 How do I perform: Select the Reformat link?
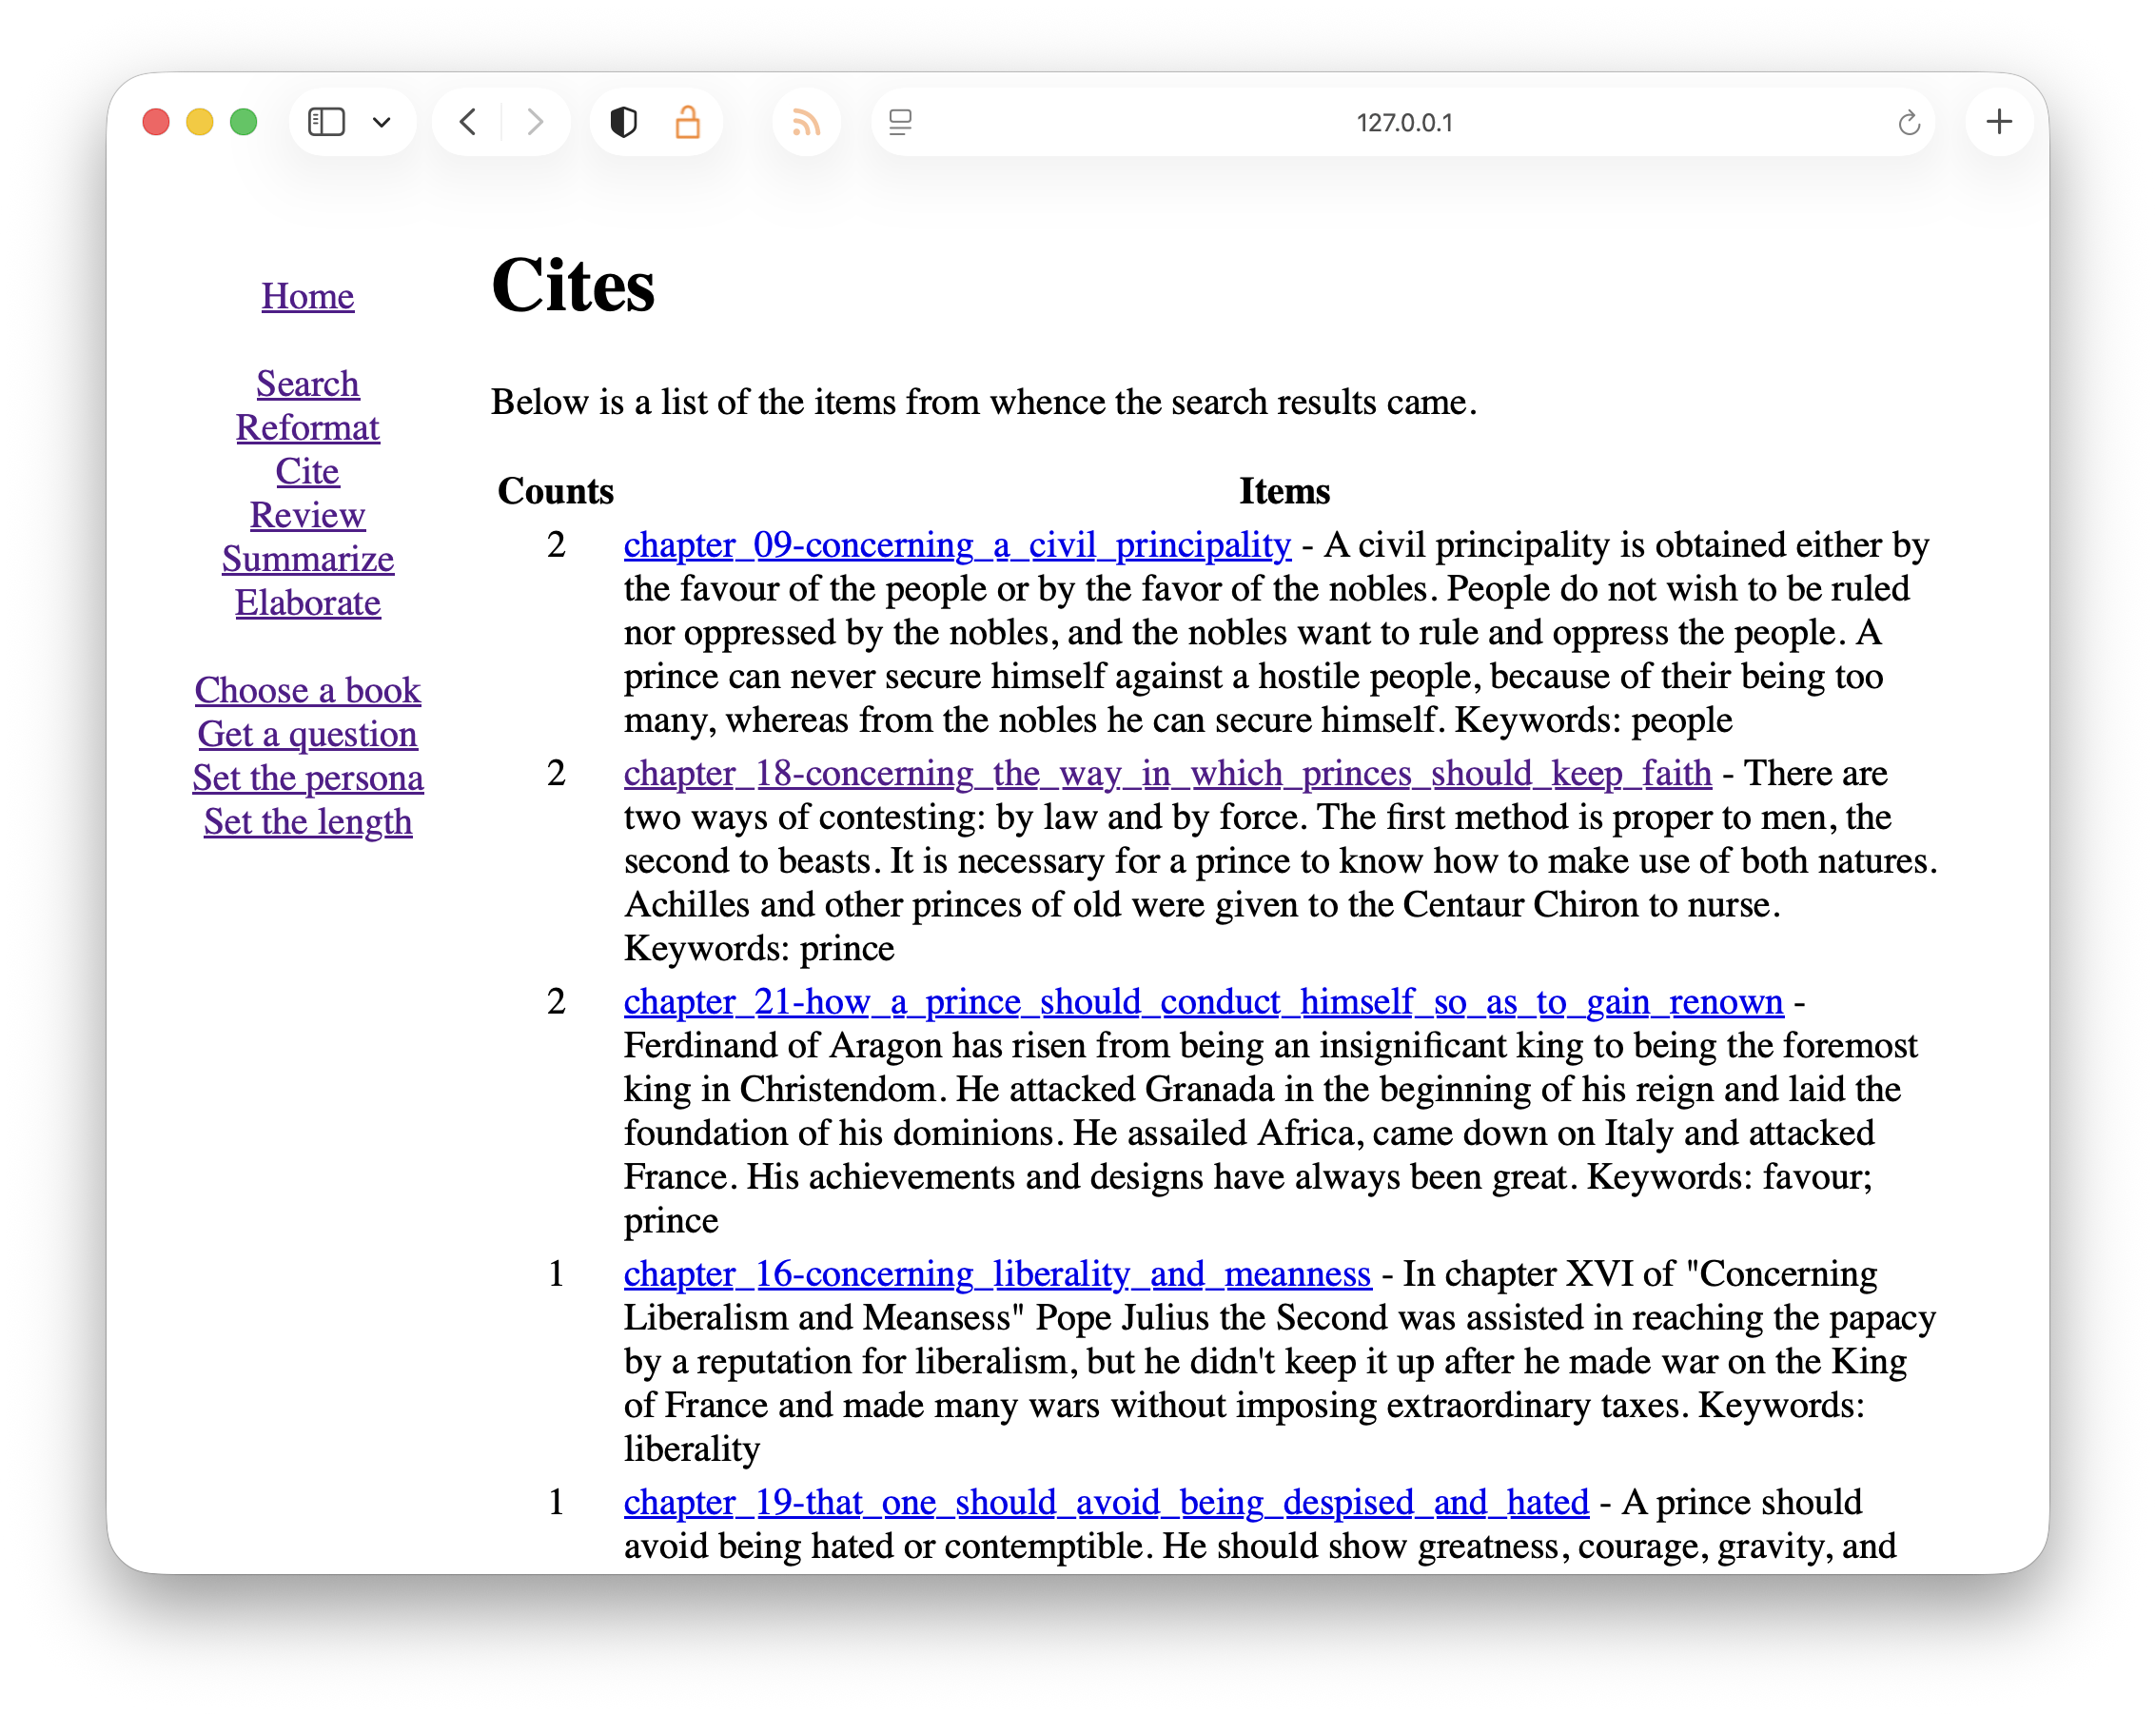tap(307, 428)
